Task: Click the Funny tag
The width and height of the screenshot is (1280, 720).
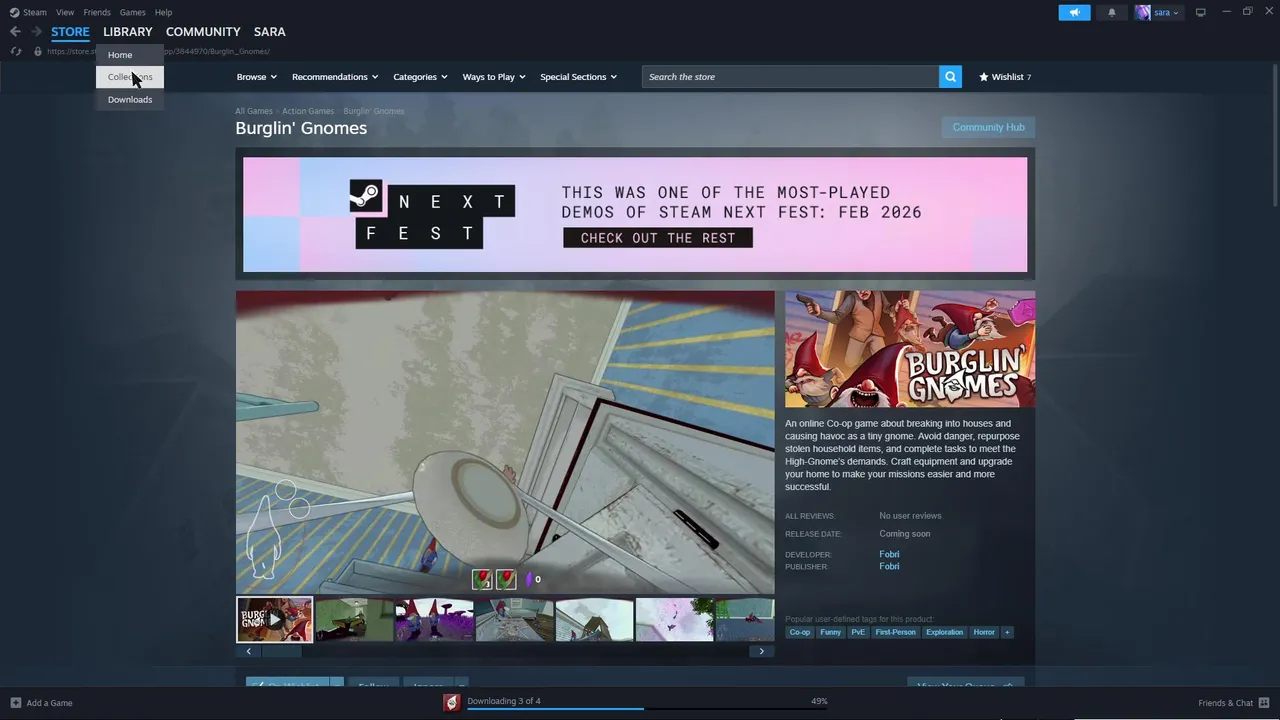Action: [831, 632]
